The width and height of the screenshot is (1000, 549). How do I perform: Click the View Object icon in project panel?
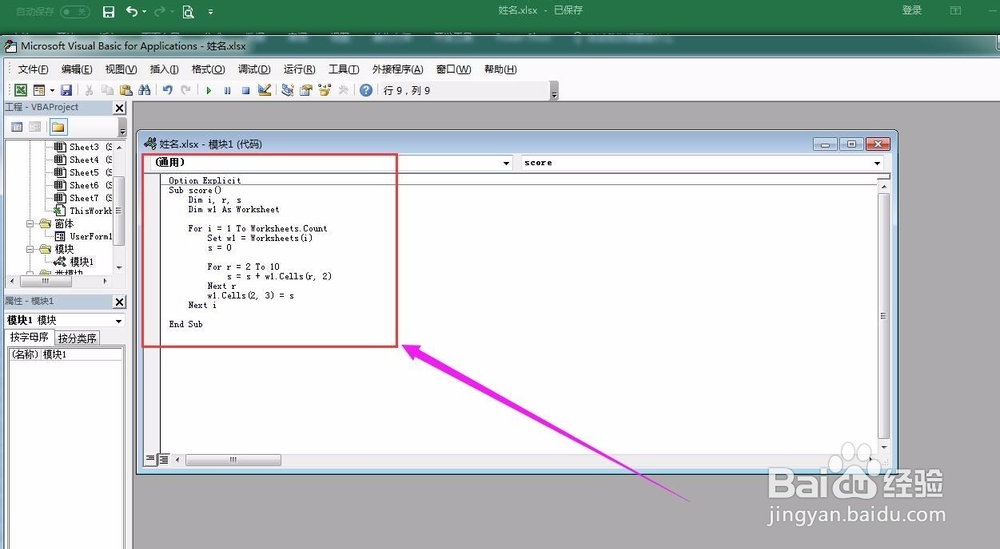35,127
